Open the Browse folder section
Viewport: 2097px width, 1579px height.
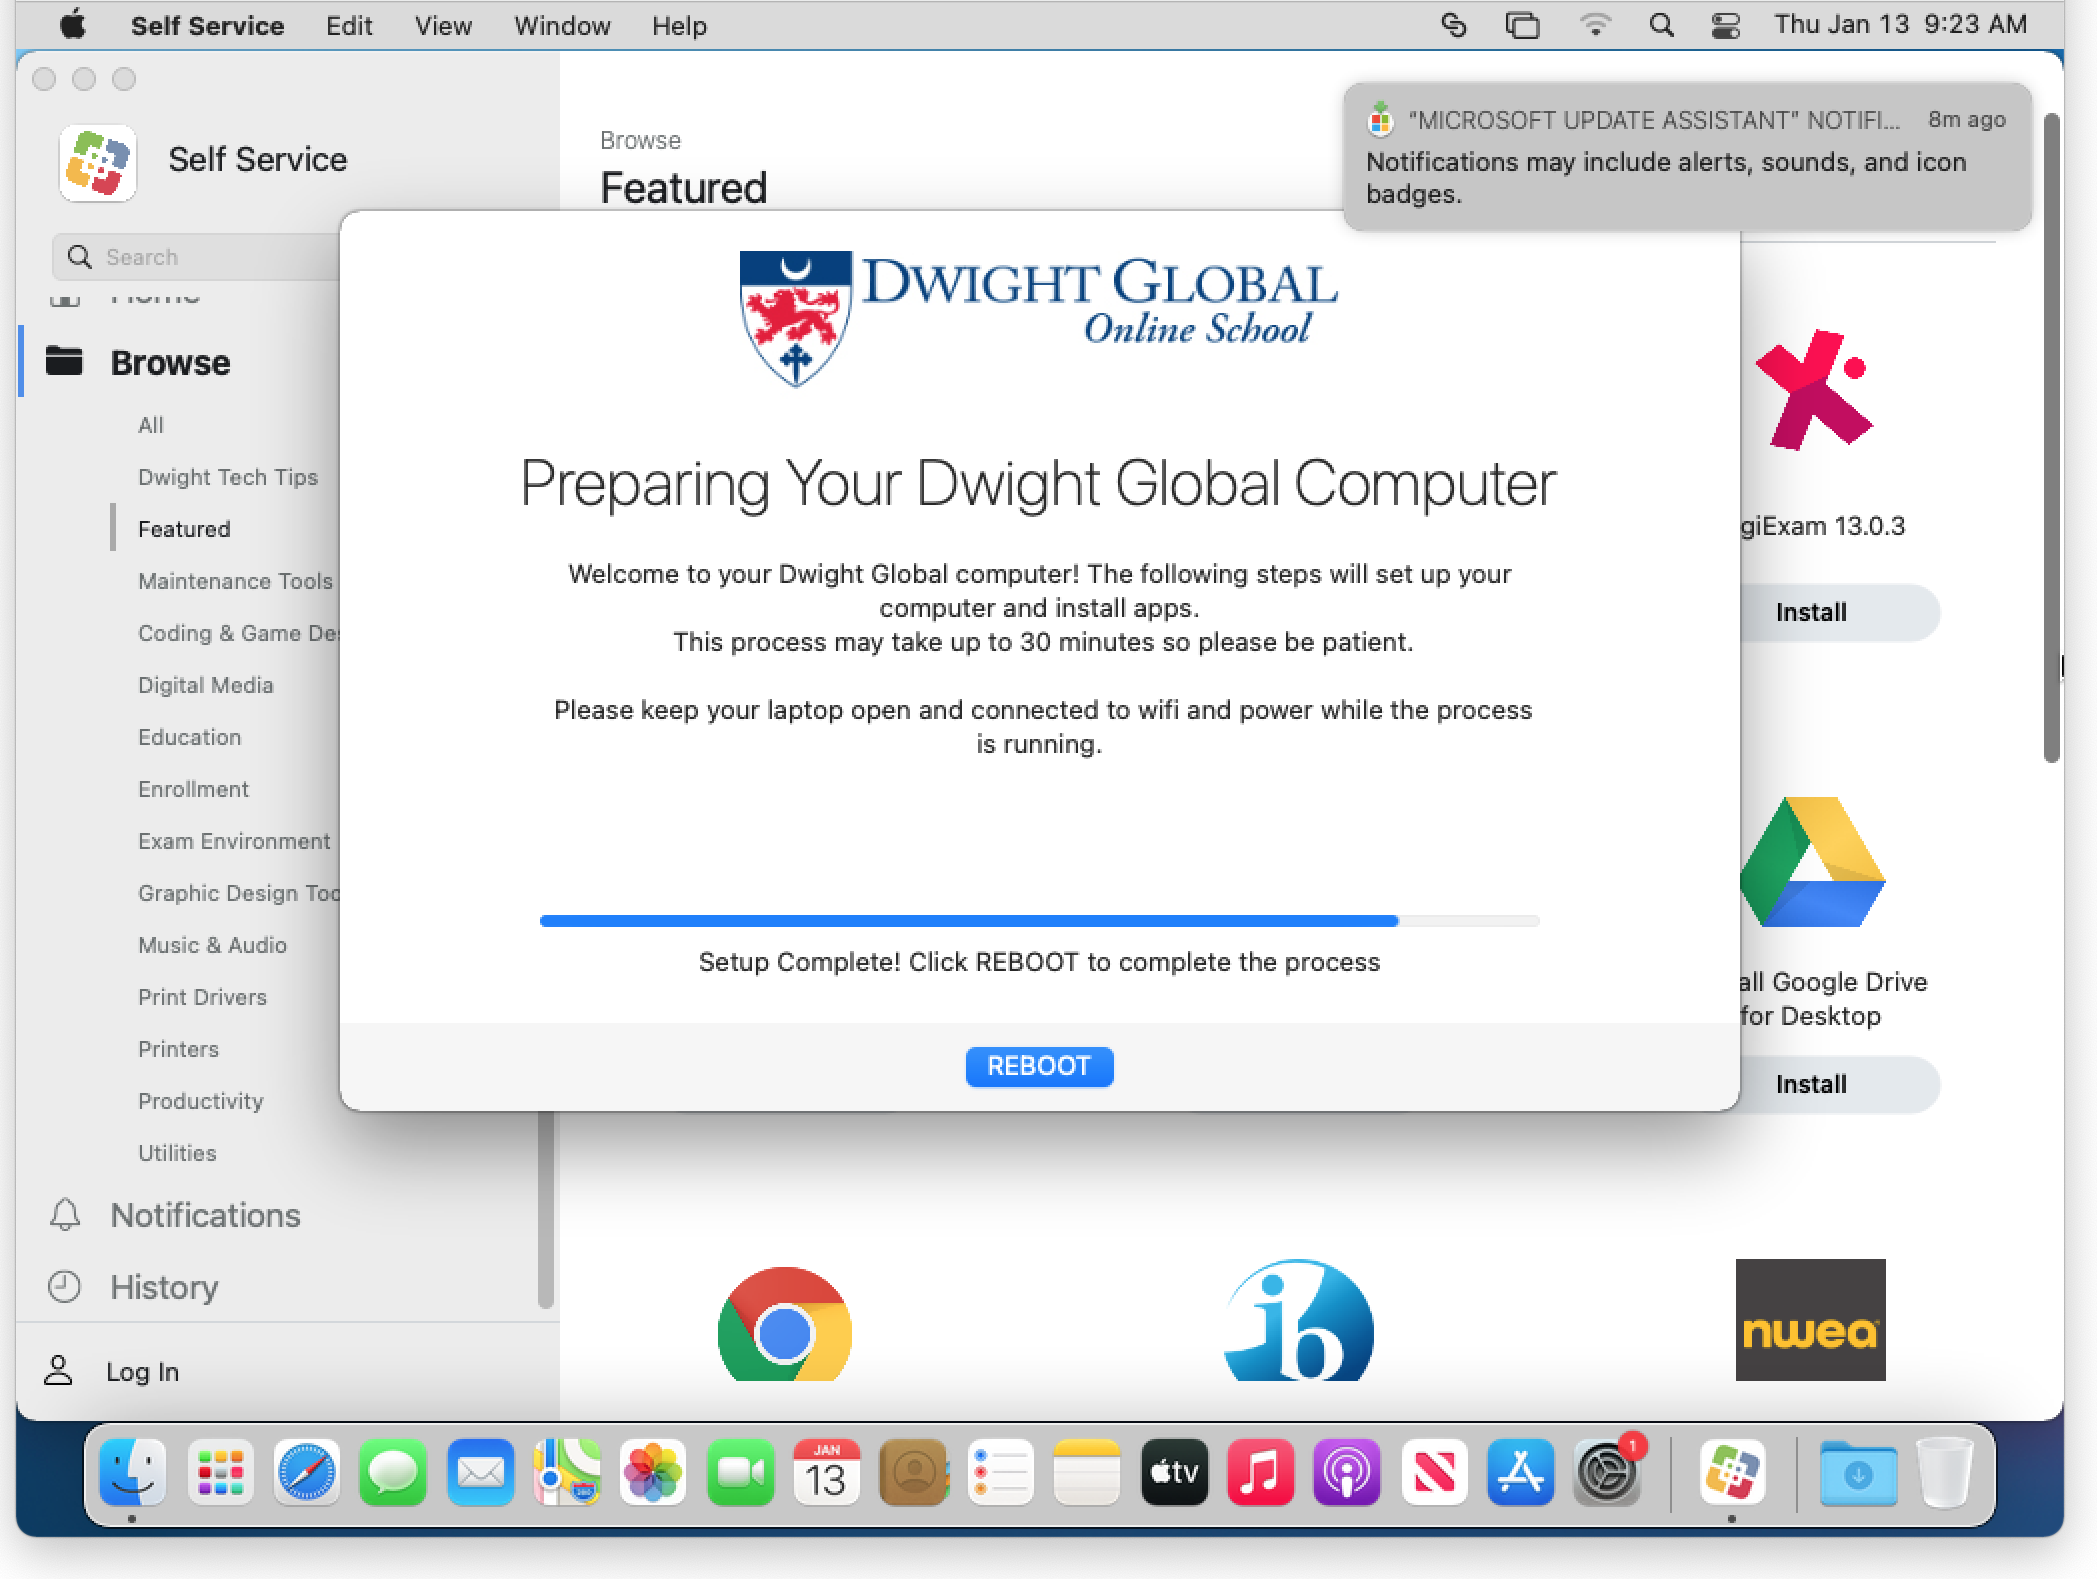[169, 363]
